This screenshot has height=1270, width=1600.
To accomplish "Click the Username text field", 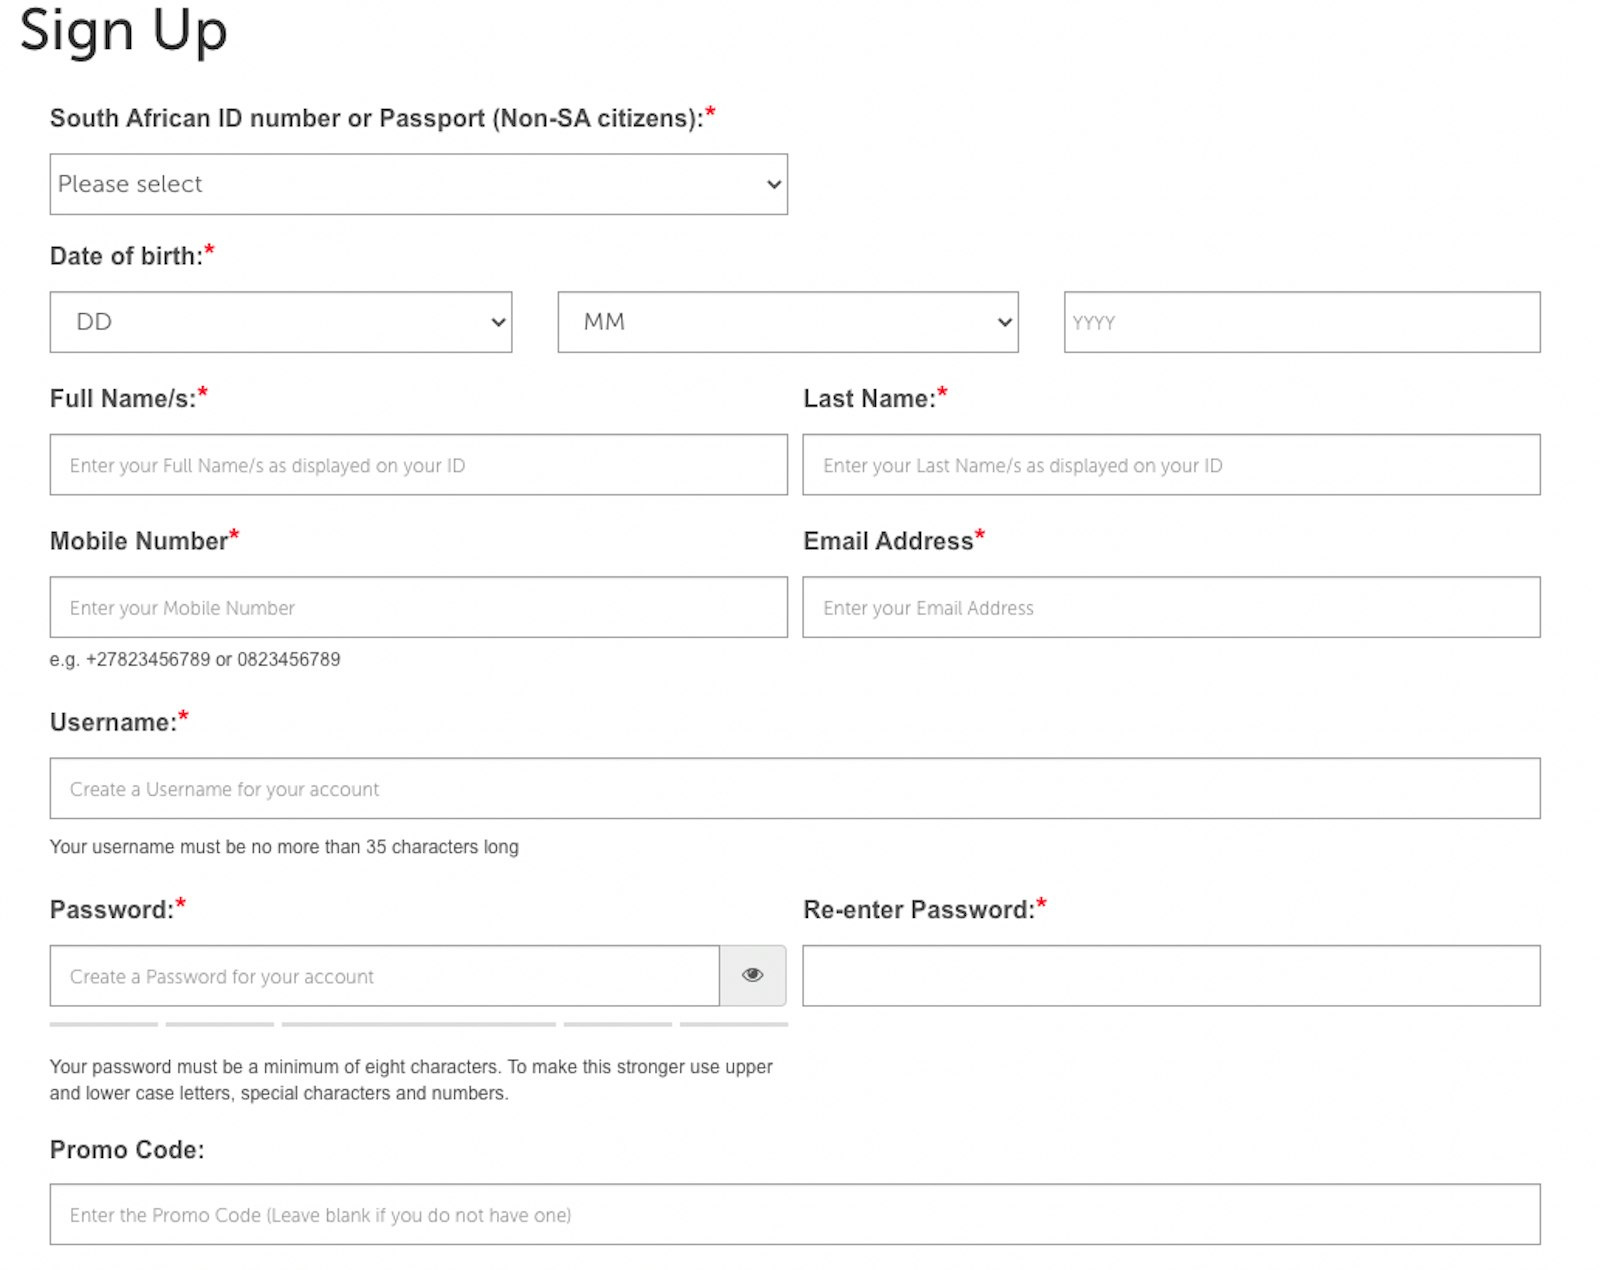I will [794, 788].
